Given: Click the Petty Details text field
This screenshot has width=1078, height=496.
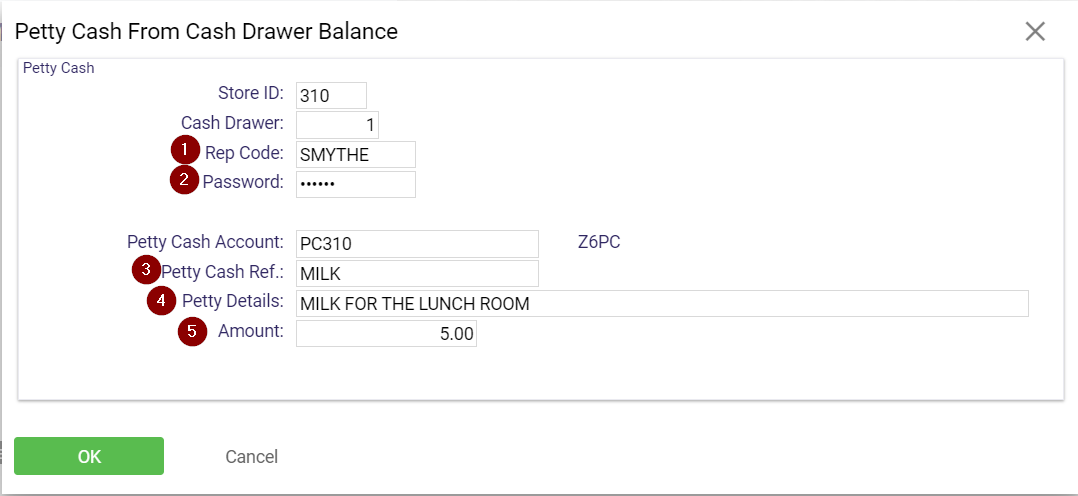Looking at the screenshot, I should [662, 303].
